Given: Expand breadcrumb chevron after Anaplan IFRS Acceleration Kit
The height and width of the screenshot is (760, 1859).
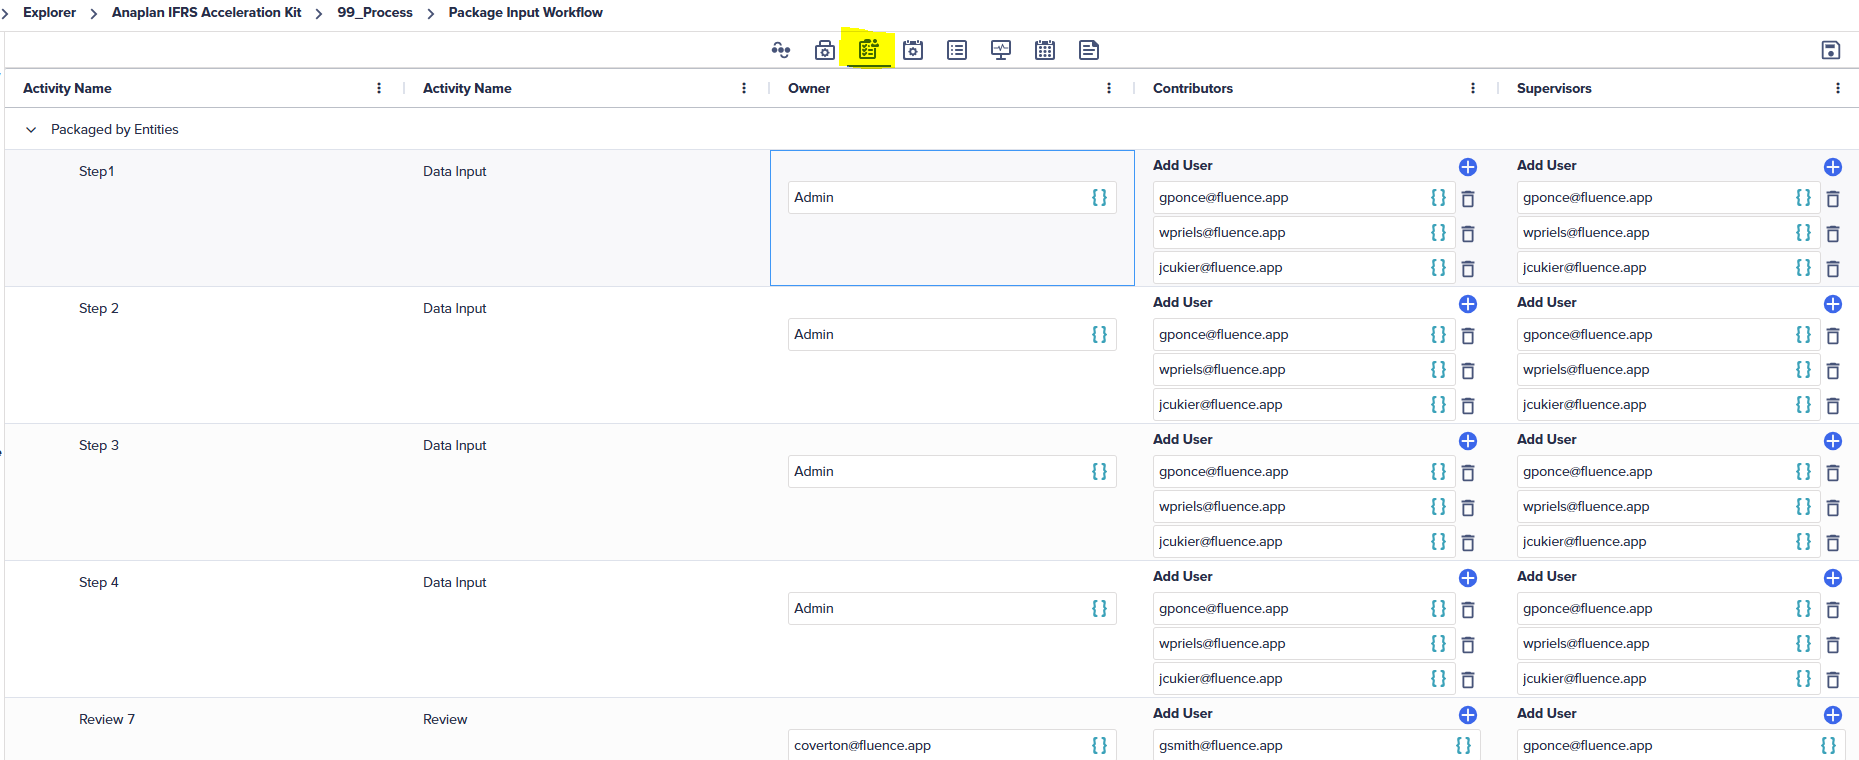Looking at the screenshot, I should coord(319,13).
